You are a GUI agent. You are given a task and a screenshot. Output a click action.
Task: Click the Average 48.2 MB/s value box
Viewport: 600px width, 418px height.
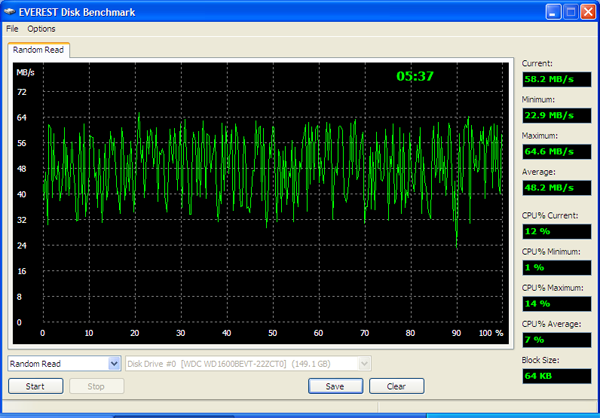(x=556, y=188)
